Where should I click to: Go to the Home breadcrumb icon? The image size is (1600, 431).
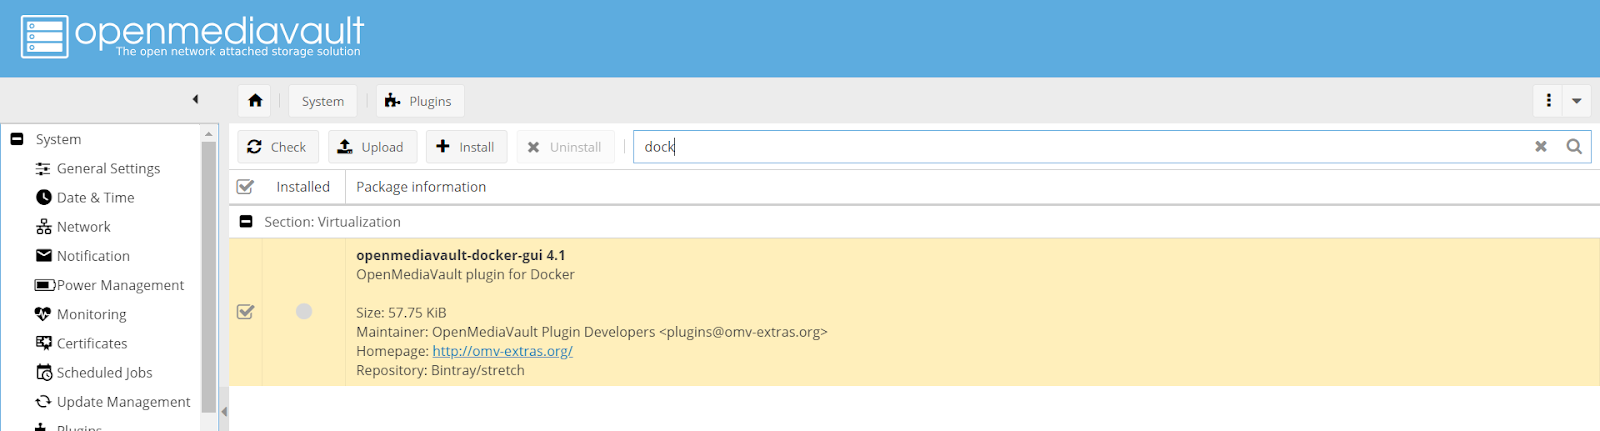point(255,101)
